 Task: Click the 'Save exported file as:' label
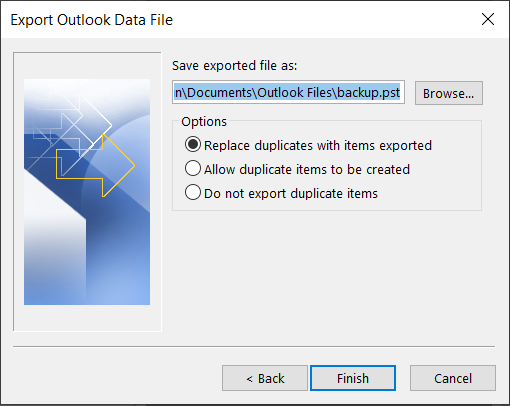tap(234, 66)
